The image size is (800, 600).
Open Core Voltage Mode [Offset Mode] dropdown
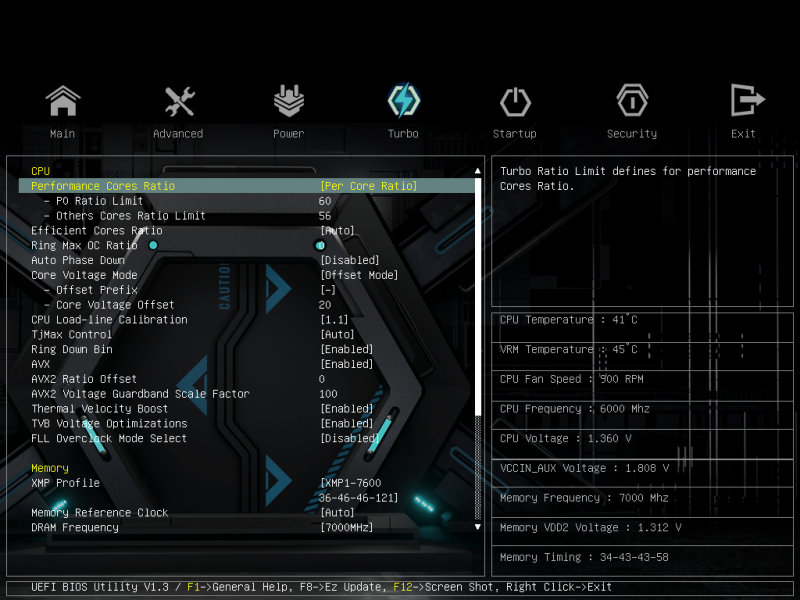[359, 275]
